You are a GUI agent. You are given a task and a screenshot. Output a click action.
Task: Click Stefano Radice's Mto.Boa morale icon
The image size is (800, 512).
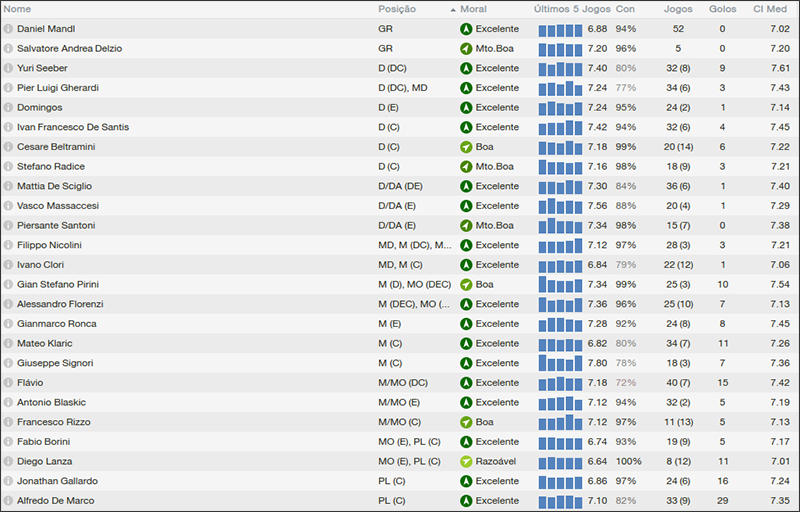tap(466, 166)
